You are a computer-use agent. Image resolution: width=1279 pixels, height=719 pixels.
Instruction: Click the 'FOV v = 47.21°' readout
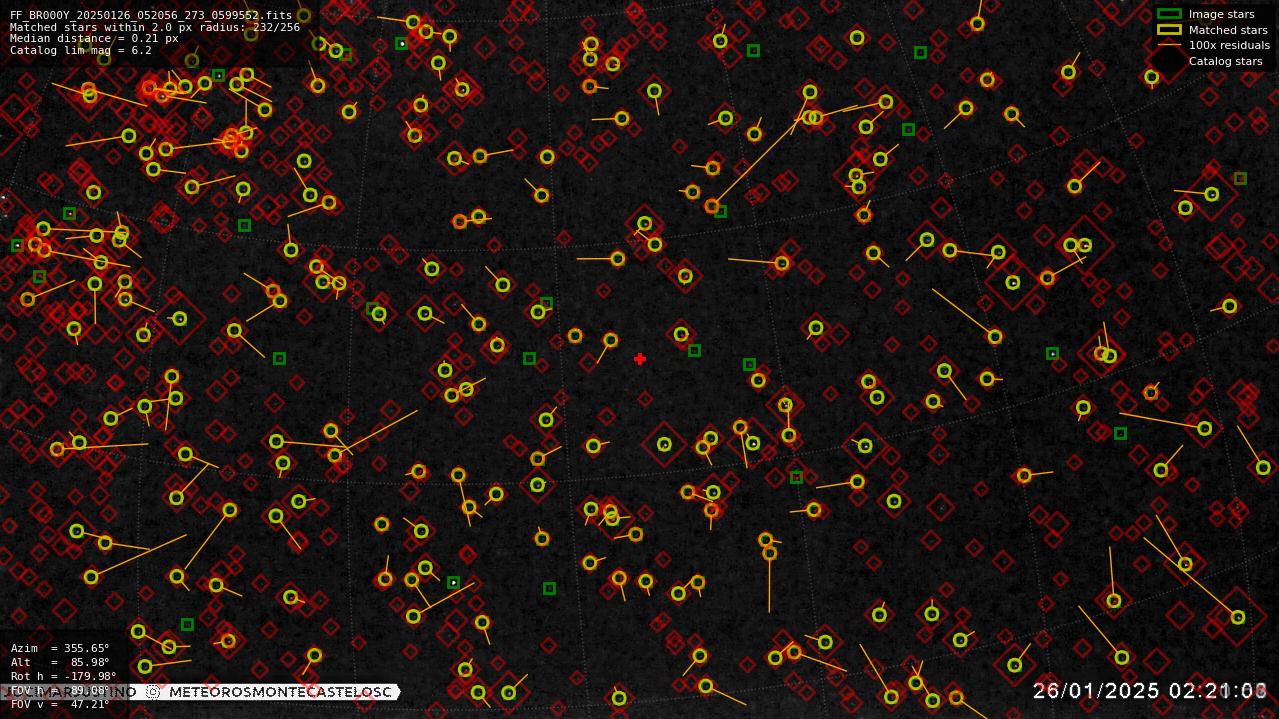[x=60, y=704]
